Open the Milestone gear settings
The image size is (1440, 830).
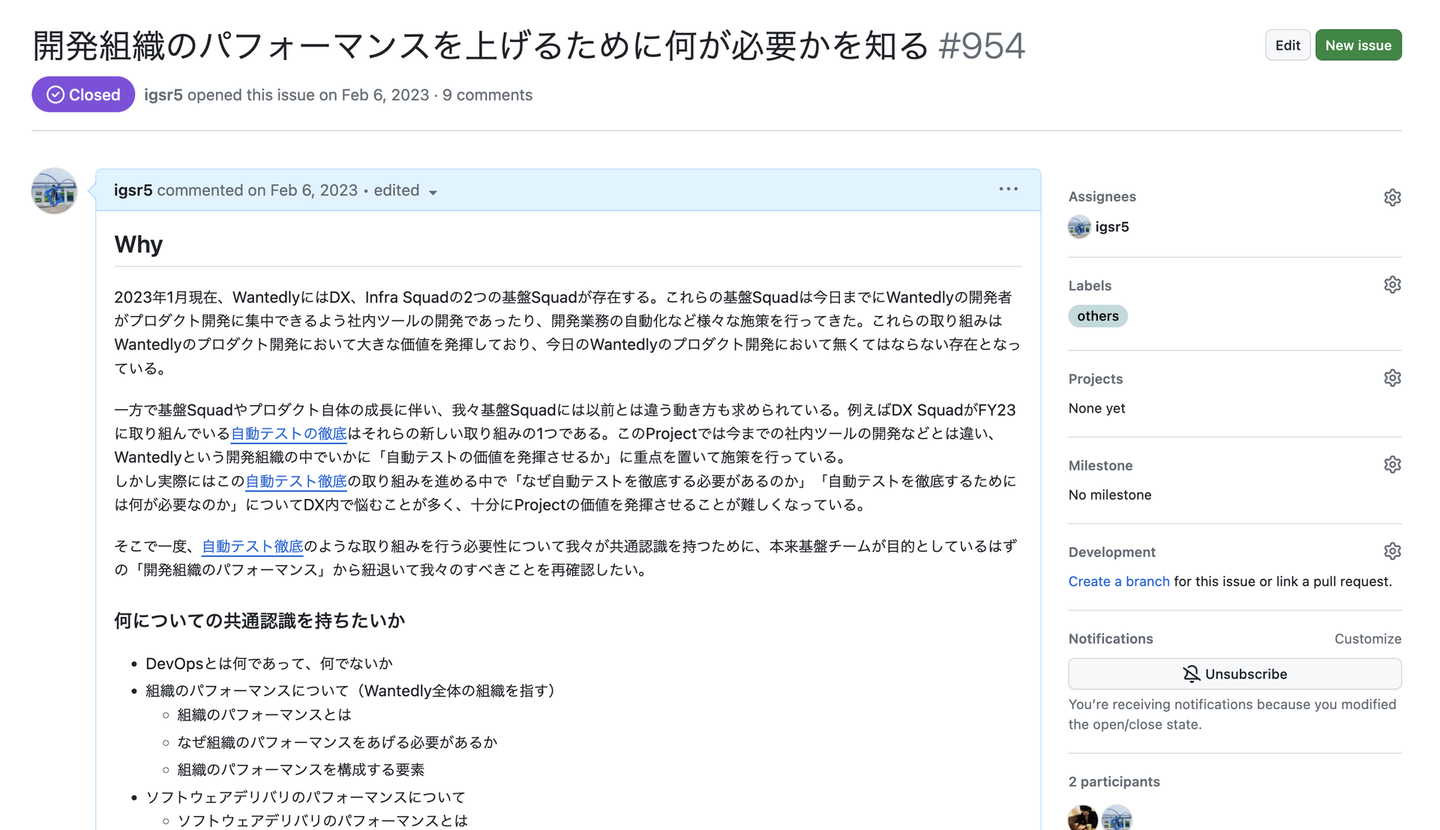coord(1392,465)
